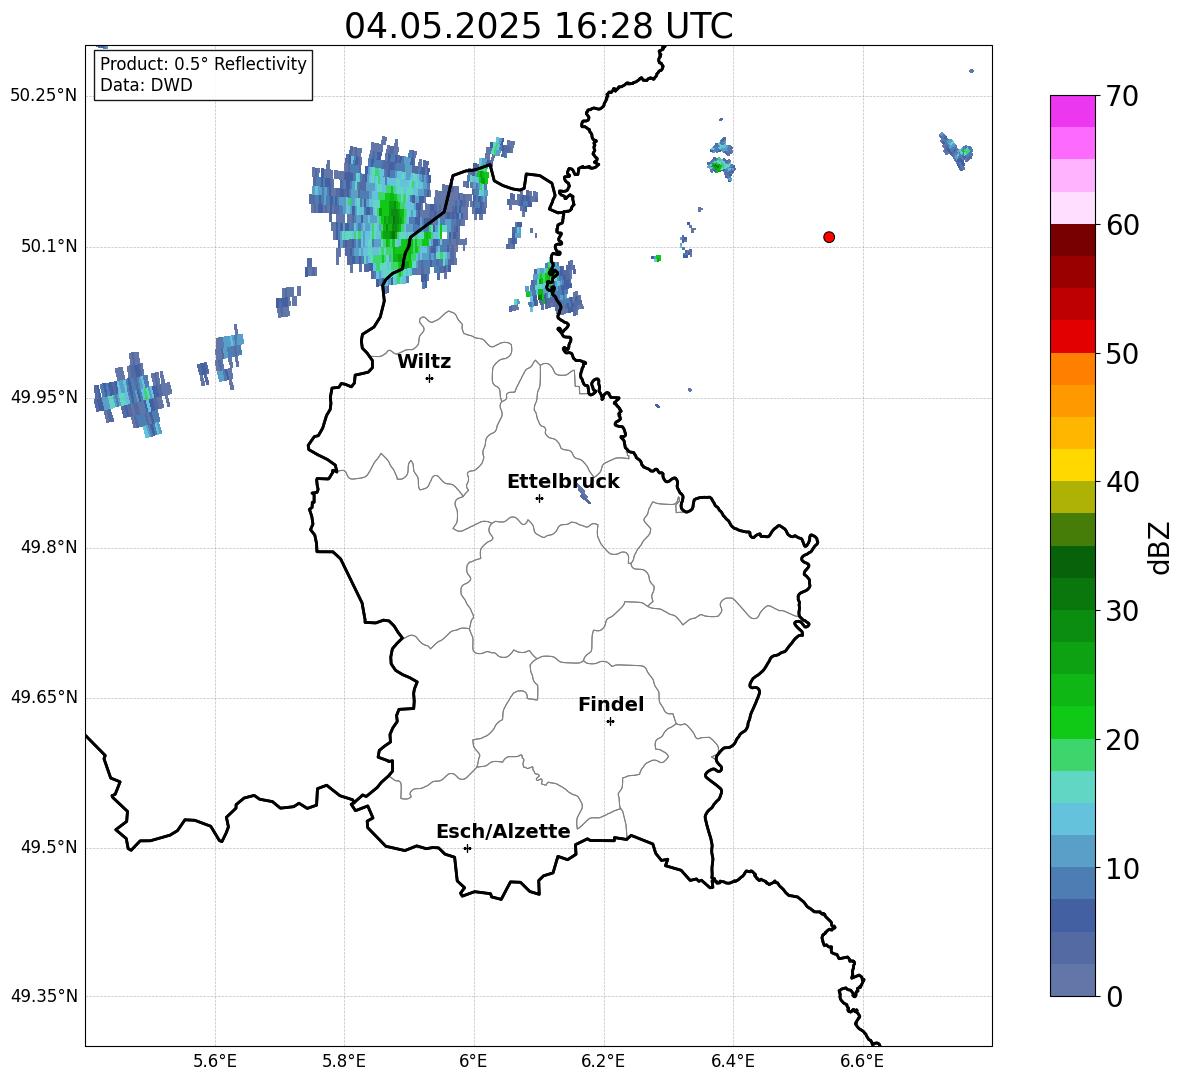
Task: Click the 49.5°N latitude label
Action: 49,846
